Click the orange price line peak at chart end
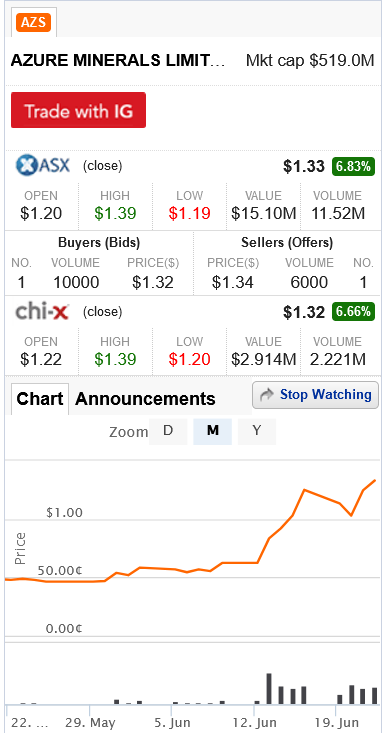 pyautogui.click(x=375, y=481)
